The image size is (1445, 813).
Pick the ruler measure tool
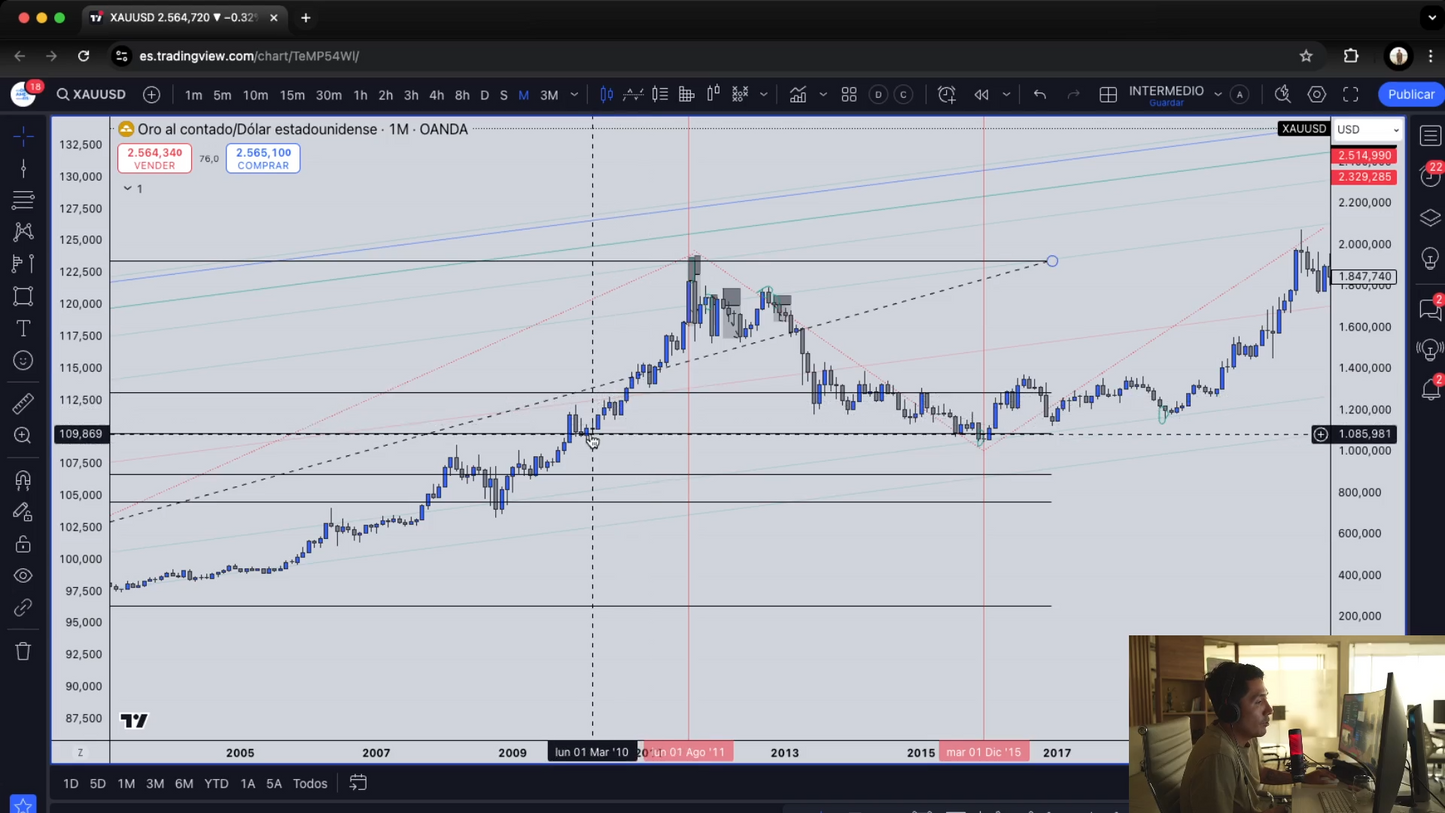[23, 403]
